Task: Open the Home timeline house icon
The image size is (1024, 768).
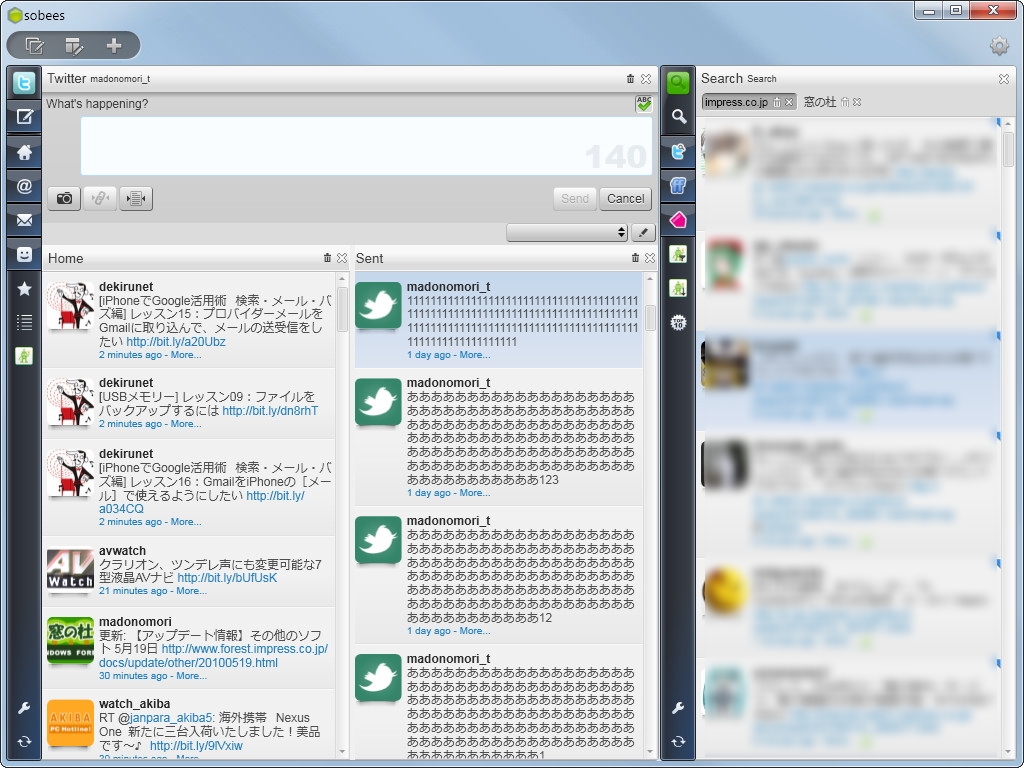Action: coord(22,152)
